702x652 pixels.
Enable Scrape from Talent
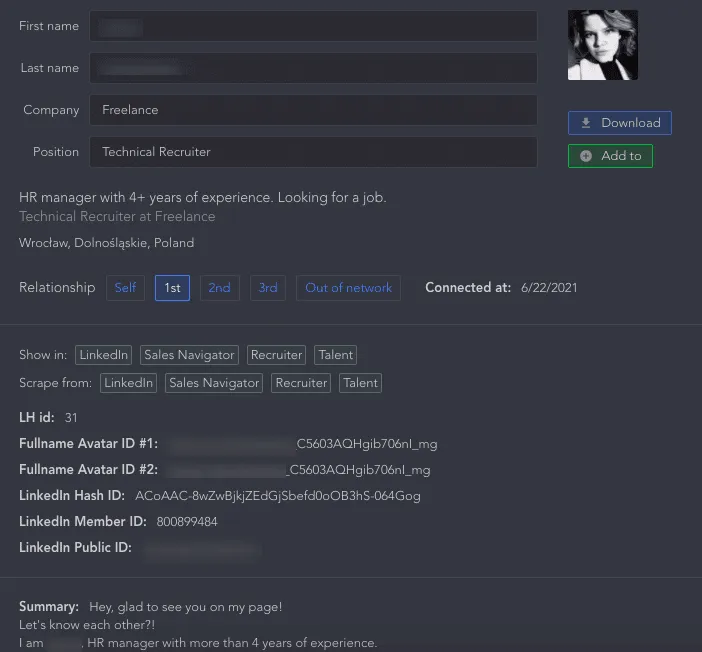(360, 383)
